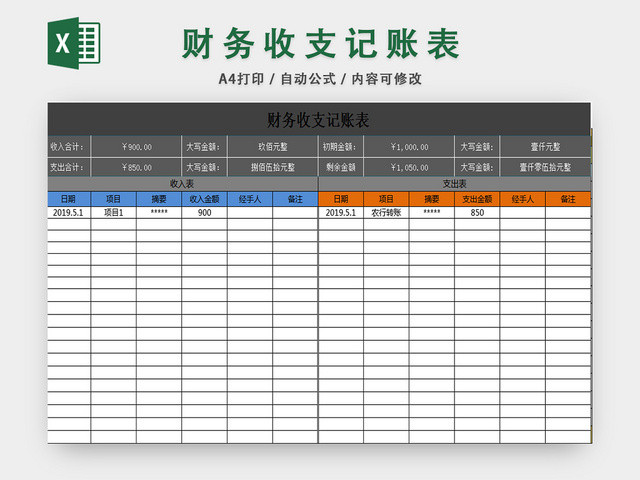This screenshot has height=480, width=640.
Task: Select the ¥900.00 income total cell
Action: [x=136, y=147]
